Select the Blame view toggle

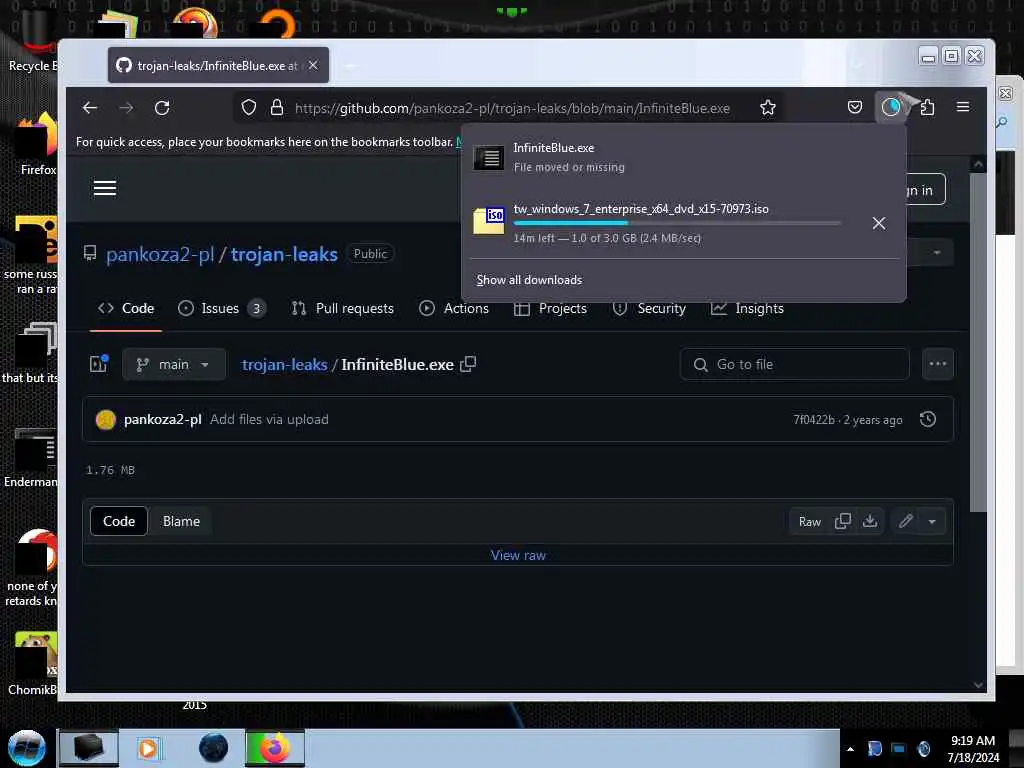tap(182, 521)
